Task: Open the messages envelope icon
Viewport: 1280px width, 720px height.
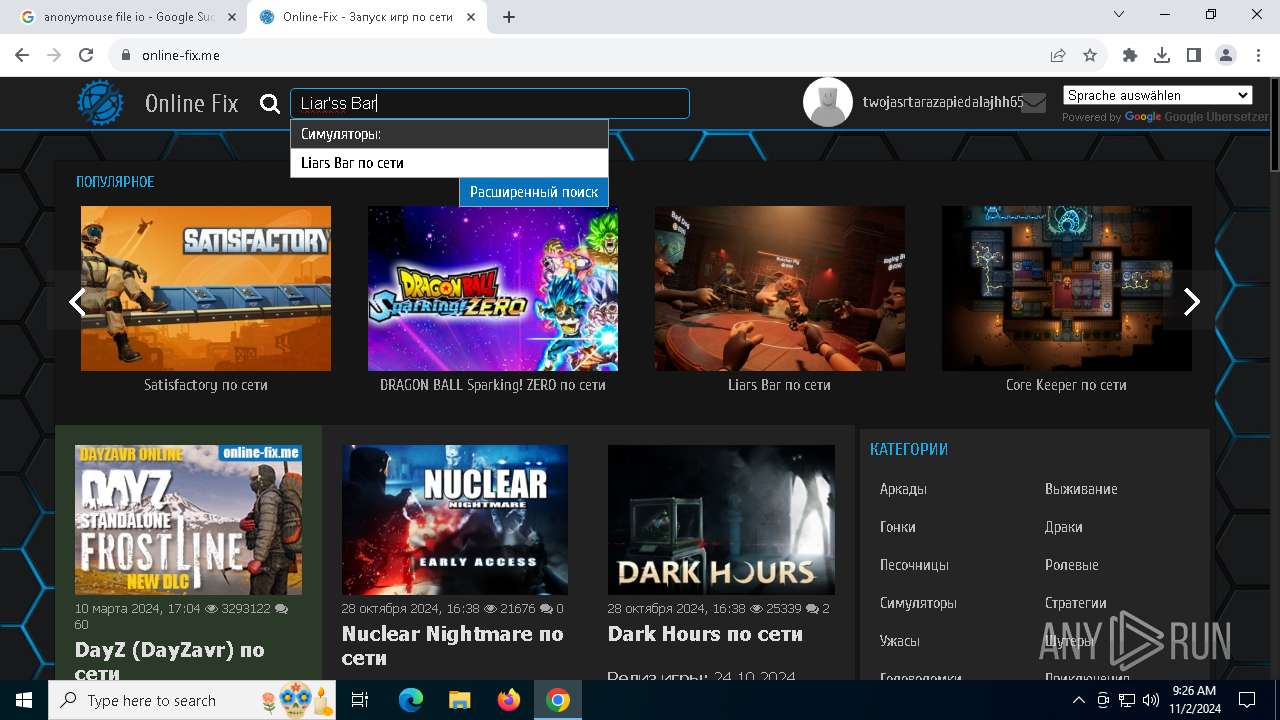Action: click(x=1034, y=103)
